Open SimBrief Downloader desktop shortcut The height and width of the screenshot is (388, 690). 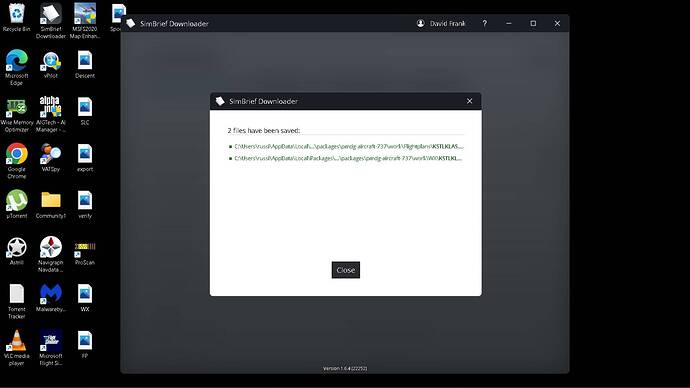[51, 20]
